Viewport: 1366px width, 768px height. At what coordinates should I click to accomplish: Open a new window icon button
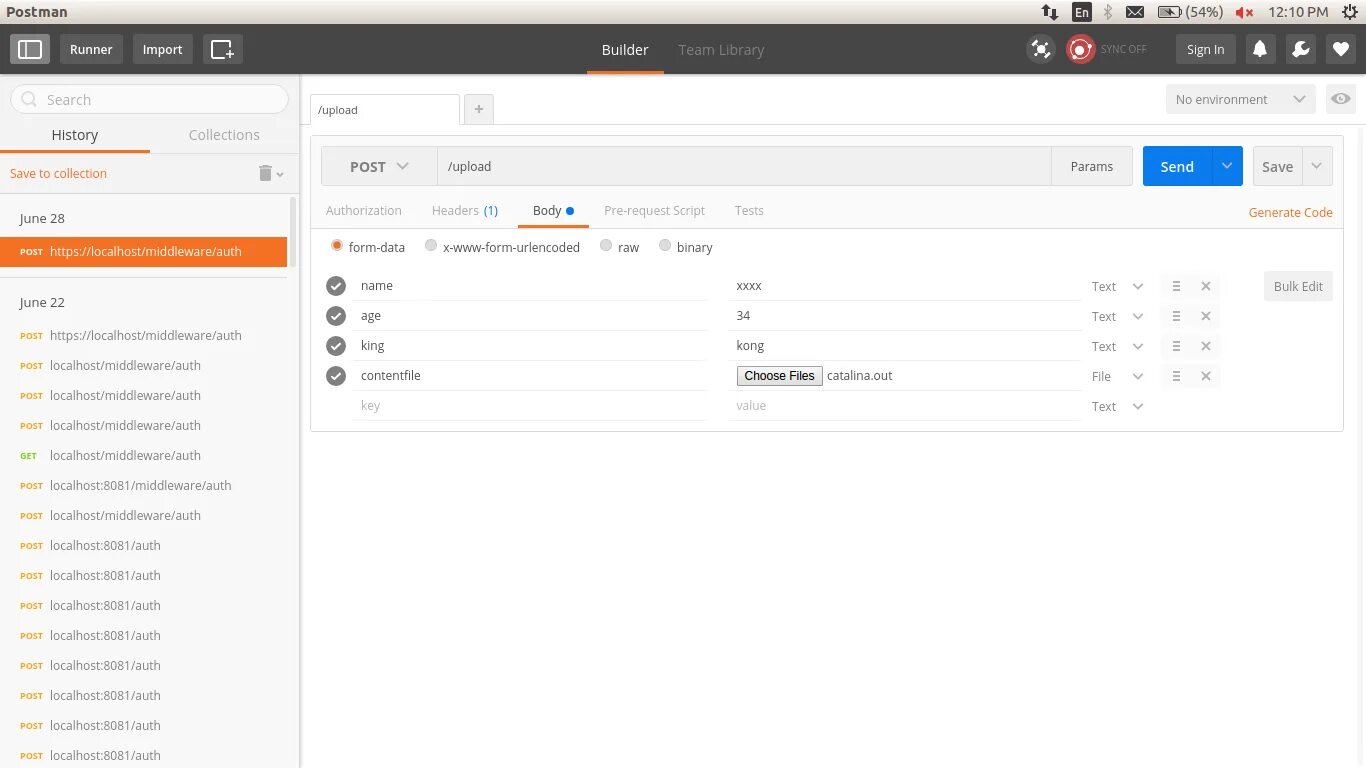222,49
